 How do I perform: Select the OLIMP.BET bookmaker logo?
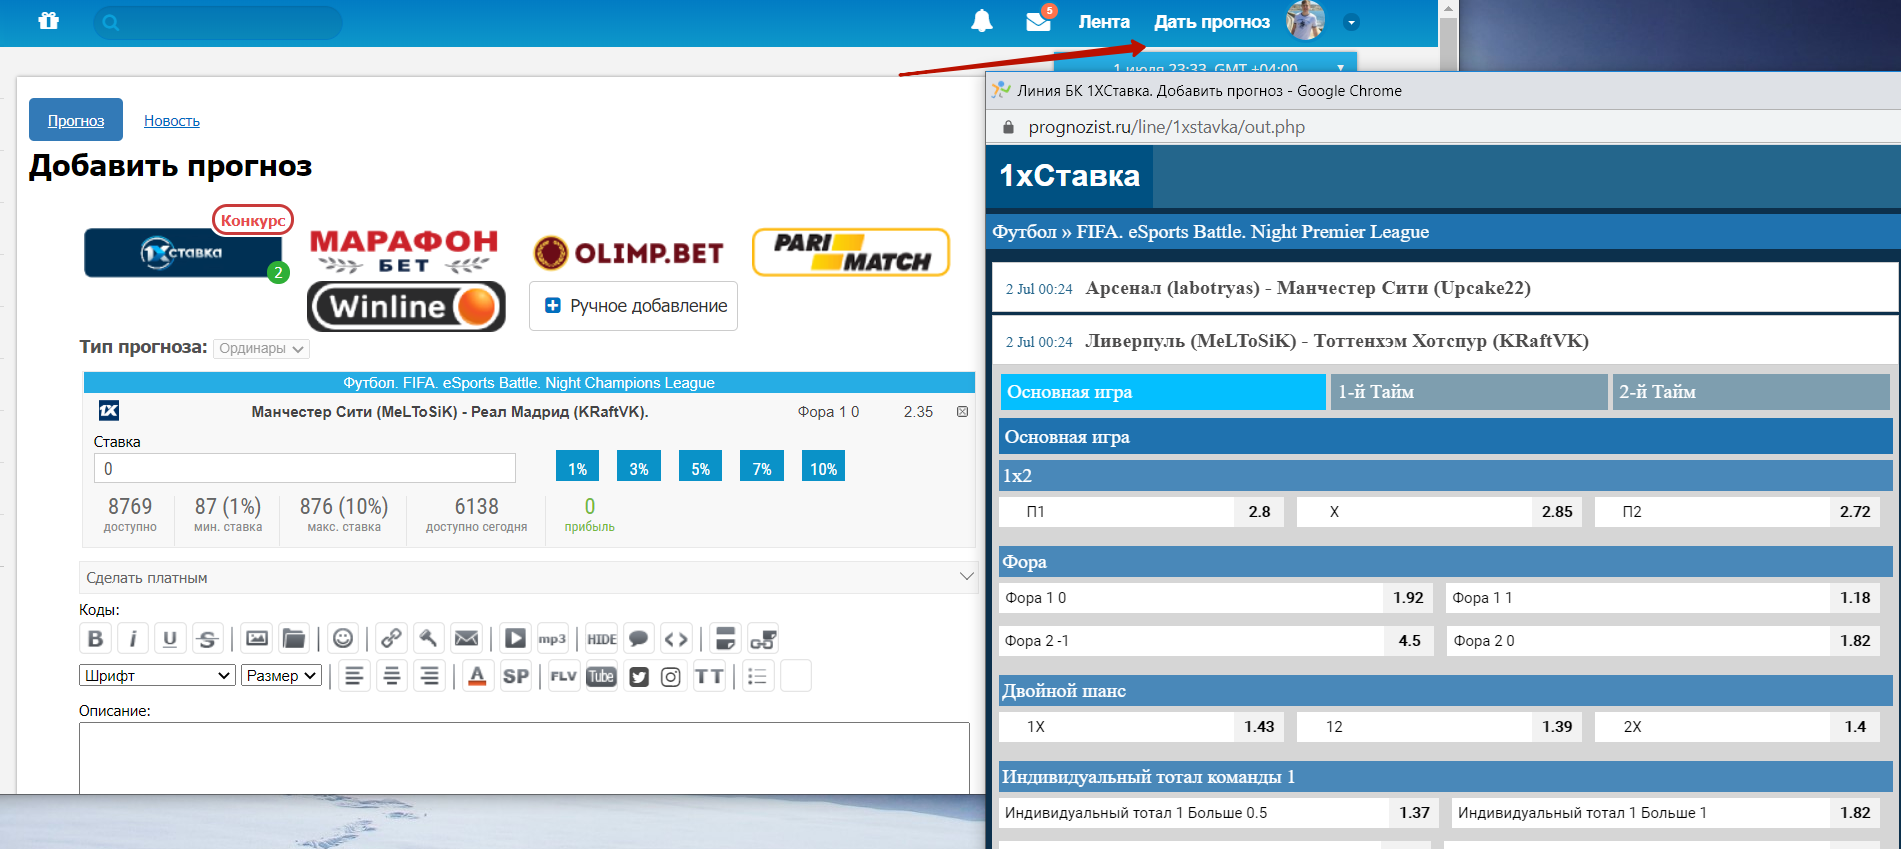click(628, 253)
